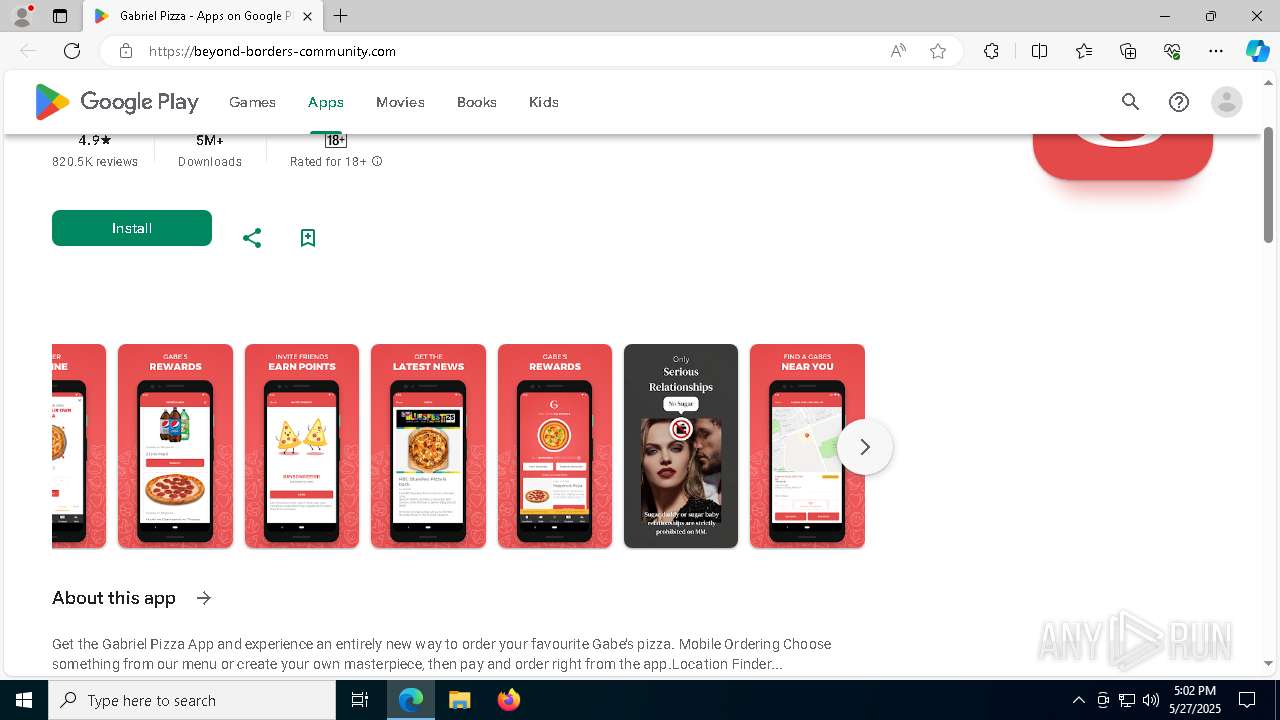Open Gabe's Rewards soda screenshot
This screenshot has height=720, width=1280.
coord(175,446)
